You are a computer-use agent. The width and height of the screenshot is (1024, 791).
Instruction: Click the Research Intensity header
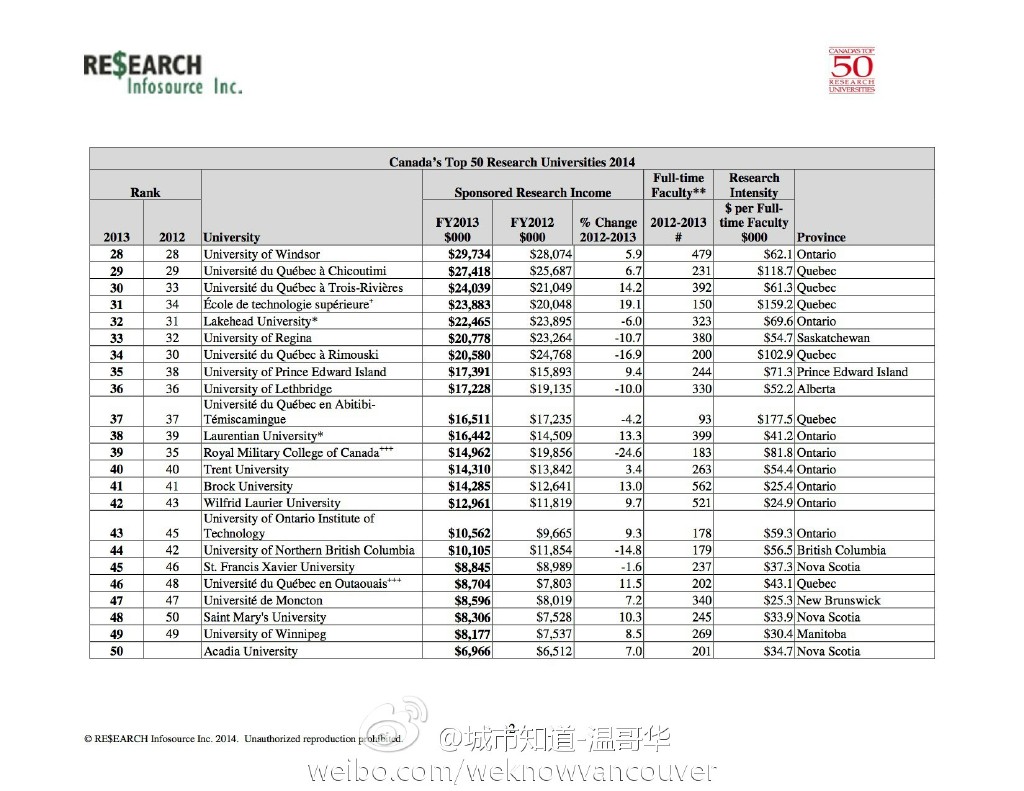(x=754, y=185)
